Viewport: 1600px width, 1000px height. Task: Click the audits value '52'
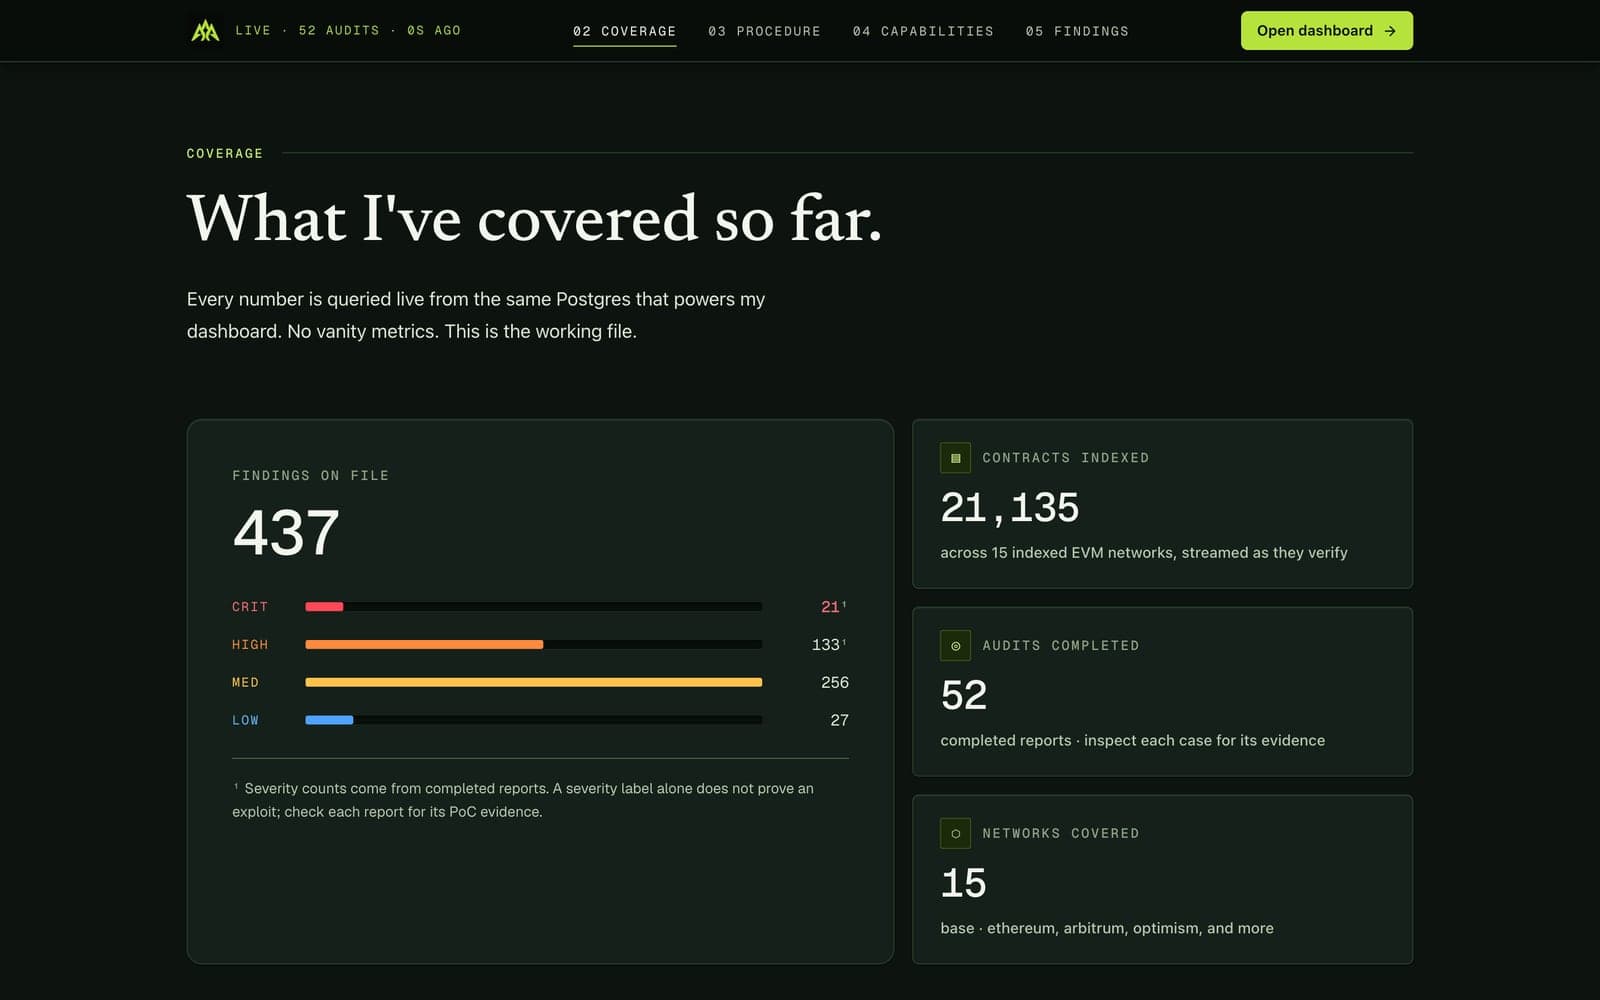[x=963, y=696]
